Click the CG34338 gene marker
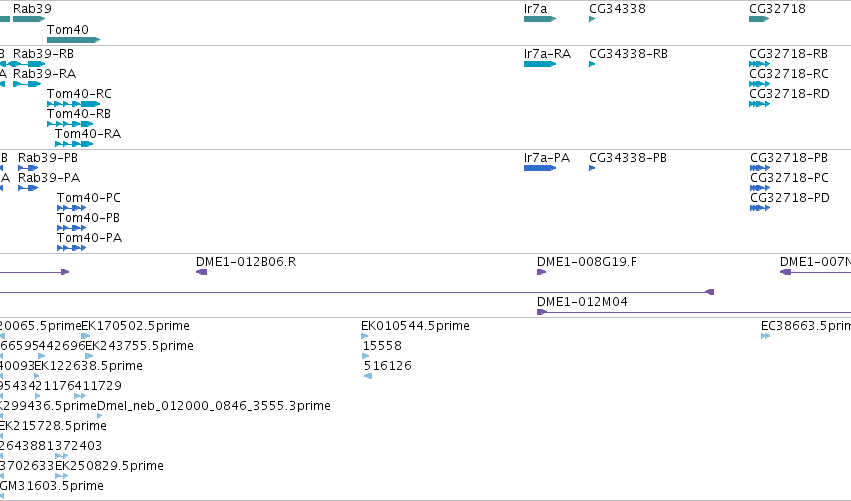The image size is (851, 501). [x=592, y=19]
